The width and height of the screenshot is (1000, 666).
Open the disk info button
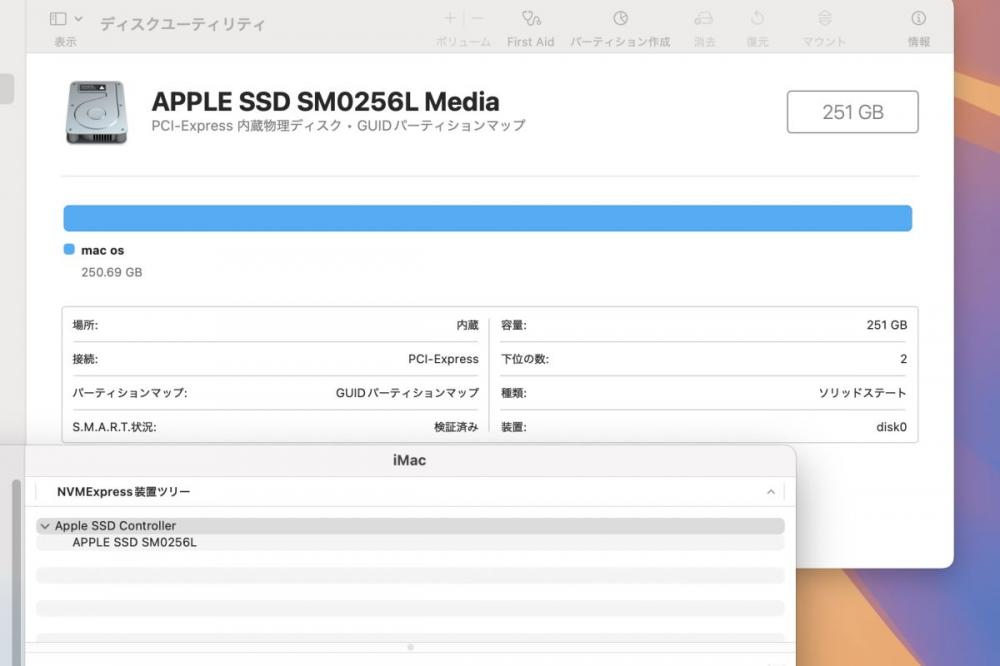tap(918, 18)
